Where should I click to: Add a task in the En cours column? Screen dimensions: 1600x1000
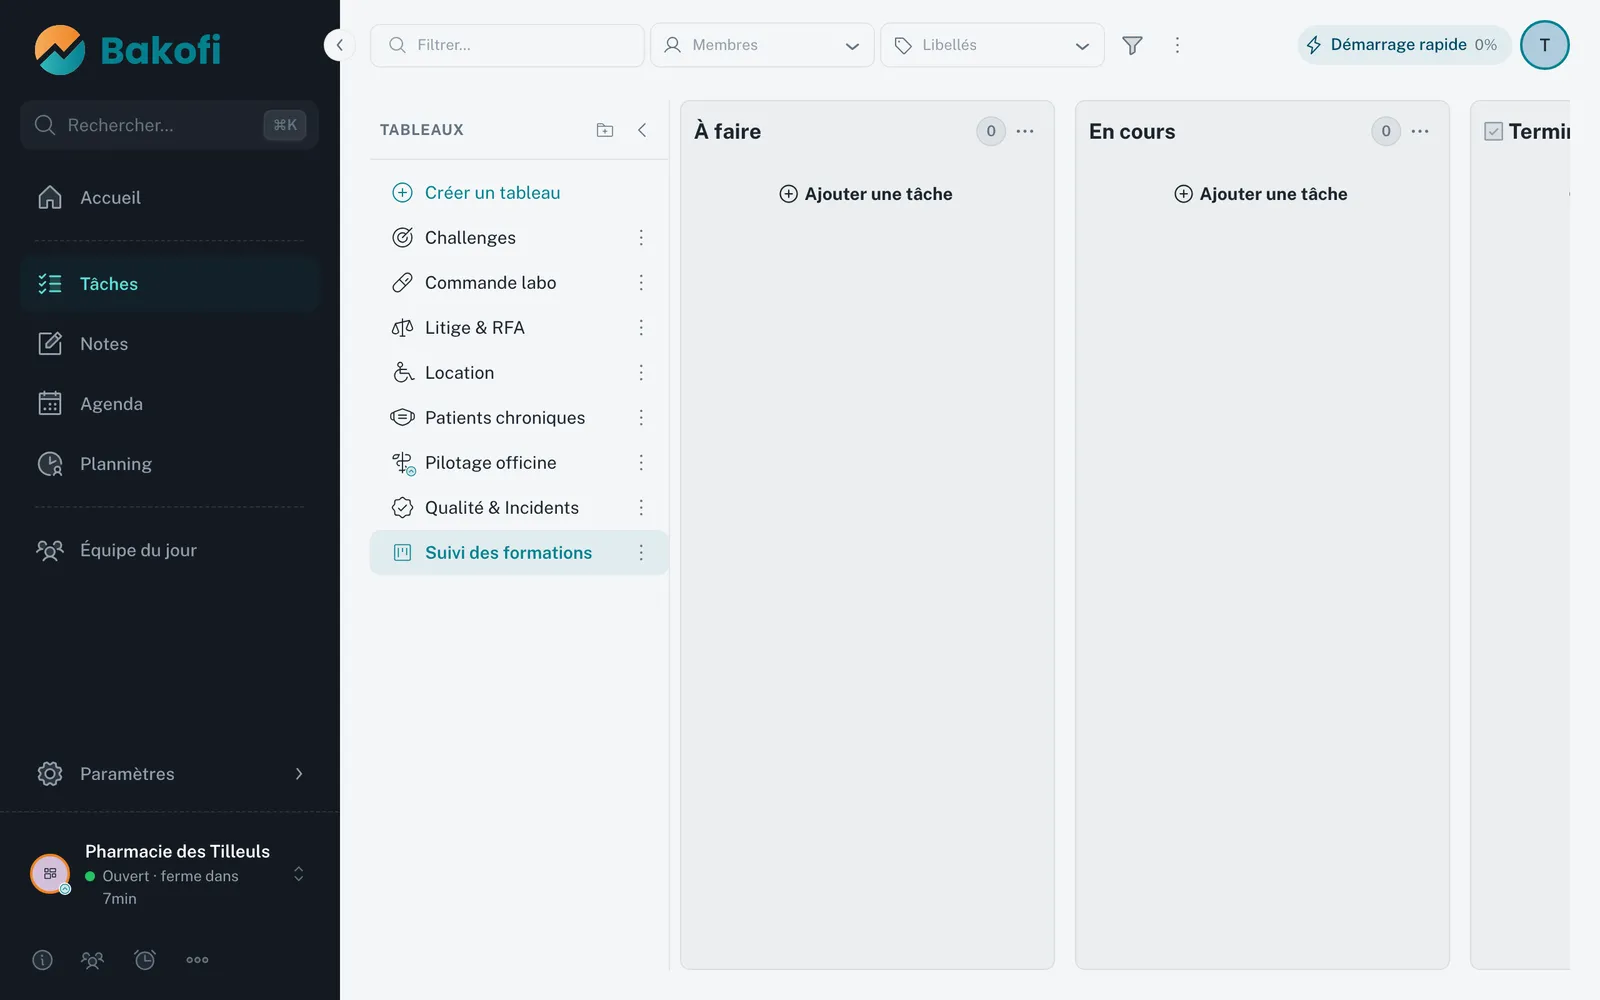[x=1261, y=194]
